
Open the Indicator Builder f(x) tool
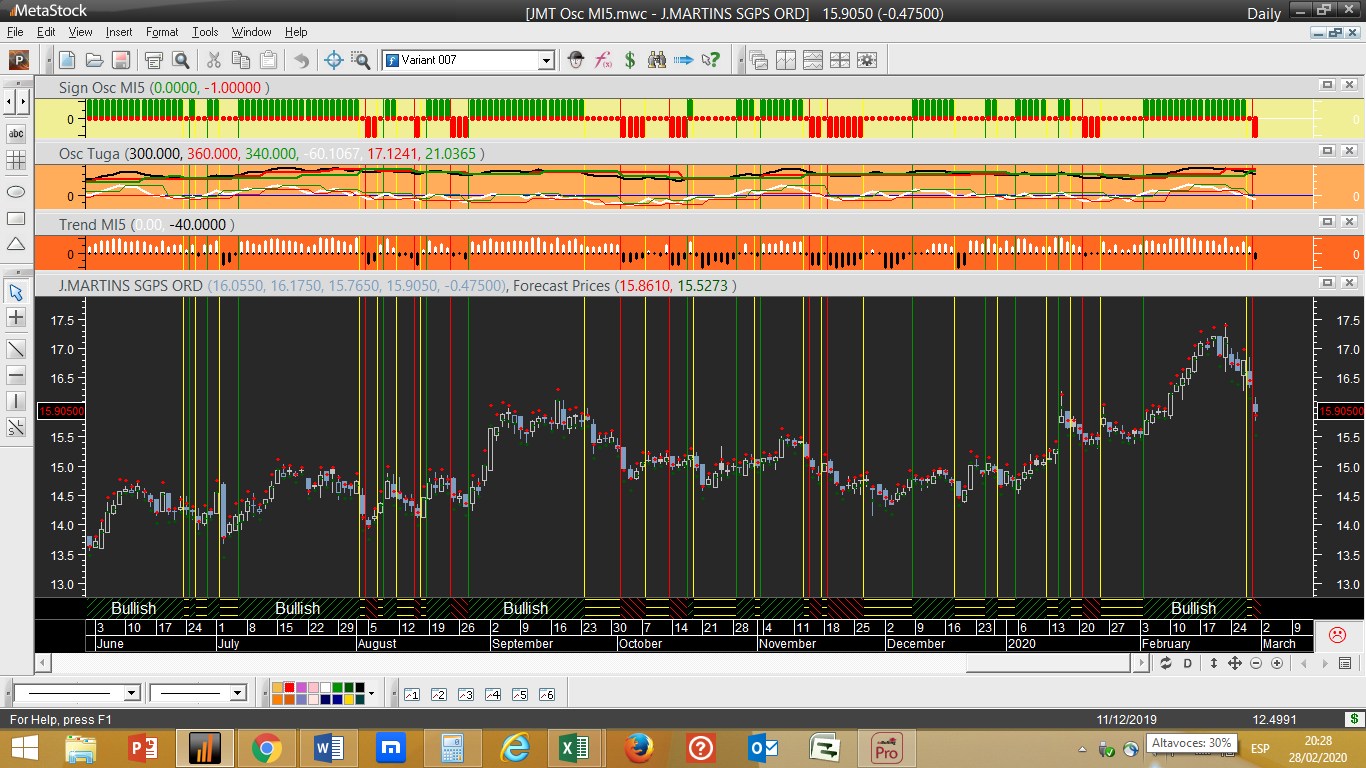coord(603,60)
